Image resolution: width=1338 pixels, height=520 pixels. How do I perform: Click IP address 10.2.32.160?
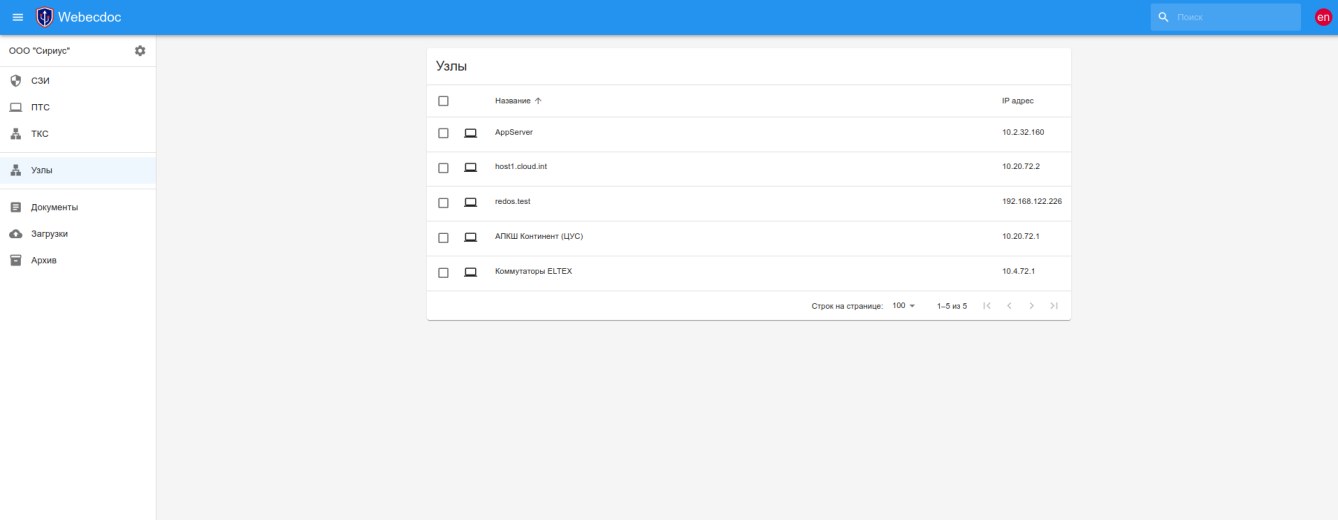(x=1023, y=132)
